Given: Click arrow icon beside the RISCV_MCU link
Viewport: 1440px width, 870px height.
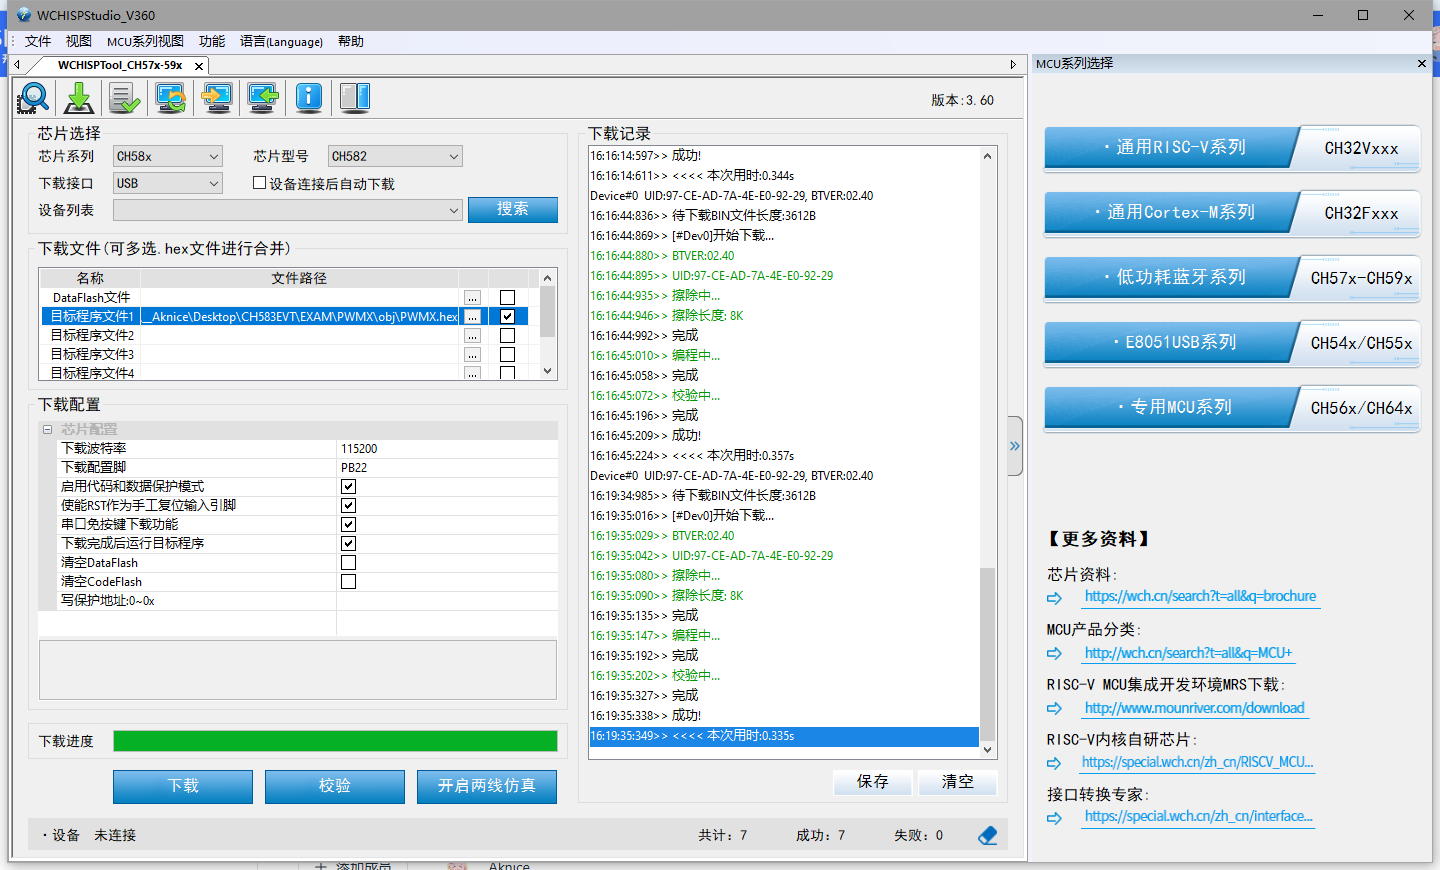Looking at the screenshot, I should tap(1054, 763).
